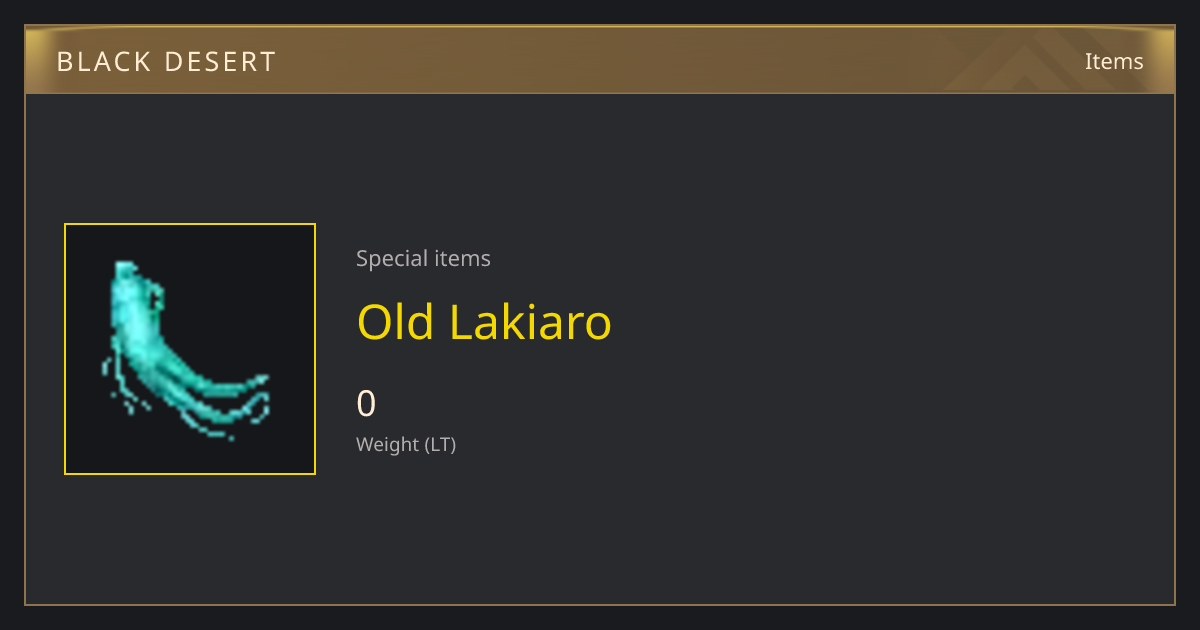This screenshot has width=1200, height=630.
Task: Click the (LT) unit text
Action: (x=440, y=444)
